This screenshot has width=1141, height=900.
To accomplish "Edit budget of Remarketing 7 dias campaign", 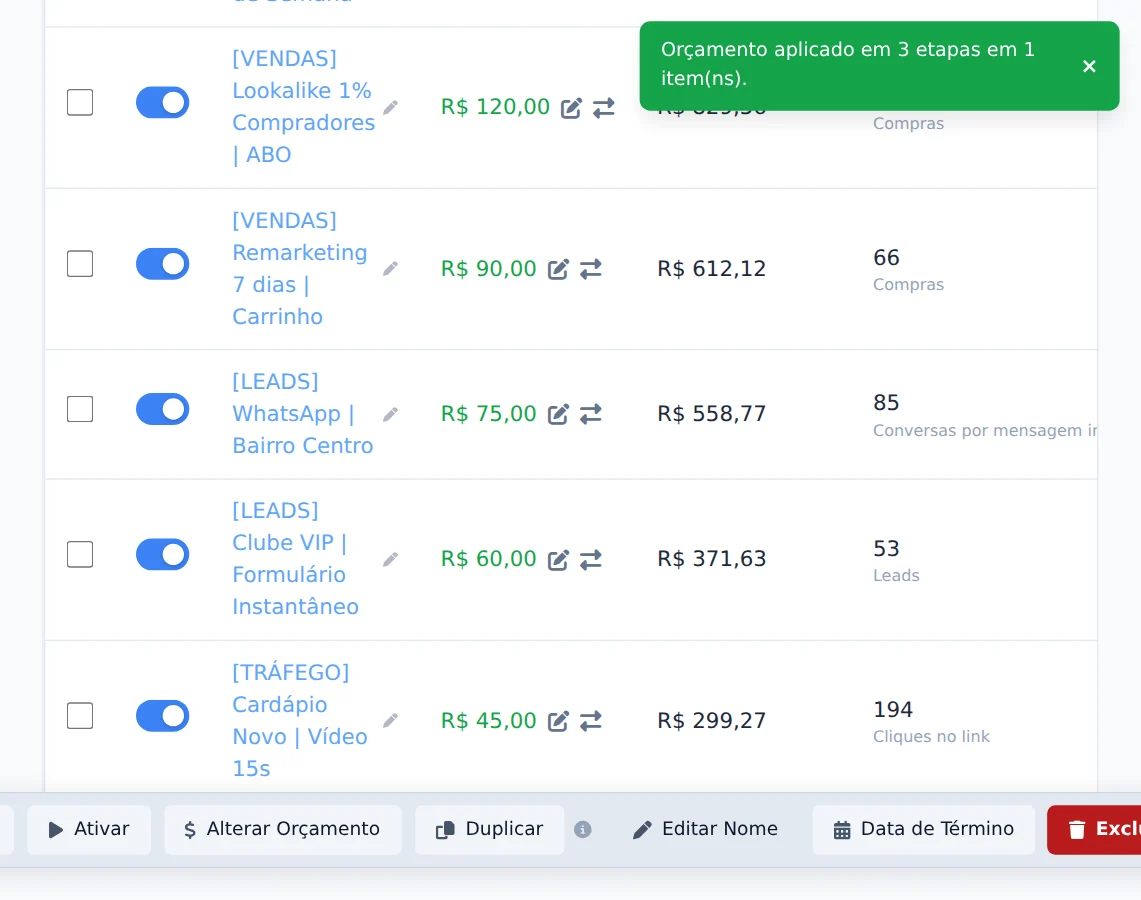I will tap(558, 269).
